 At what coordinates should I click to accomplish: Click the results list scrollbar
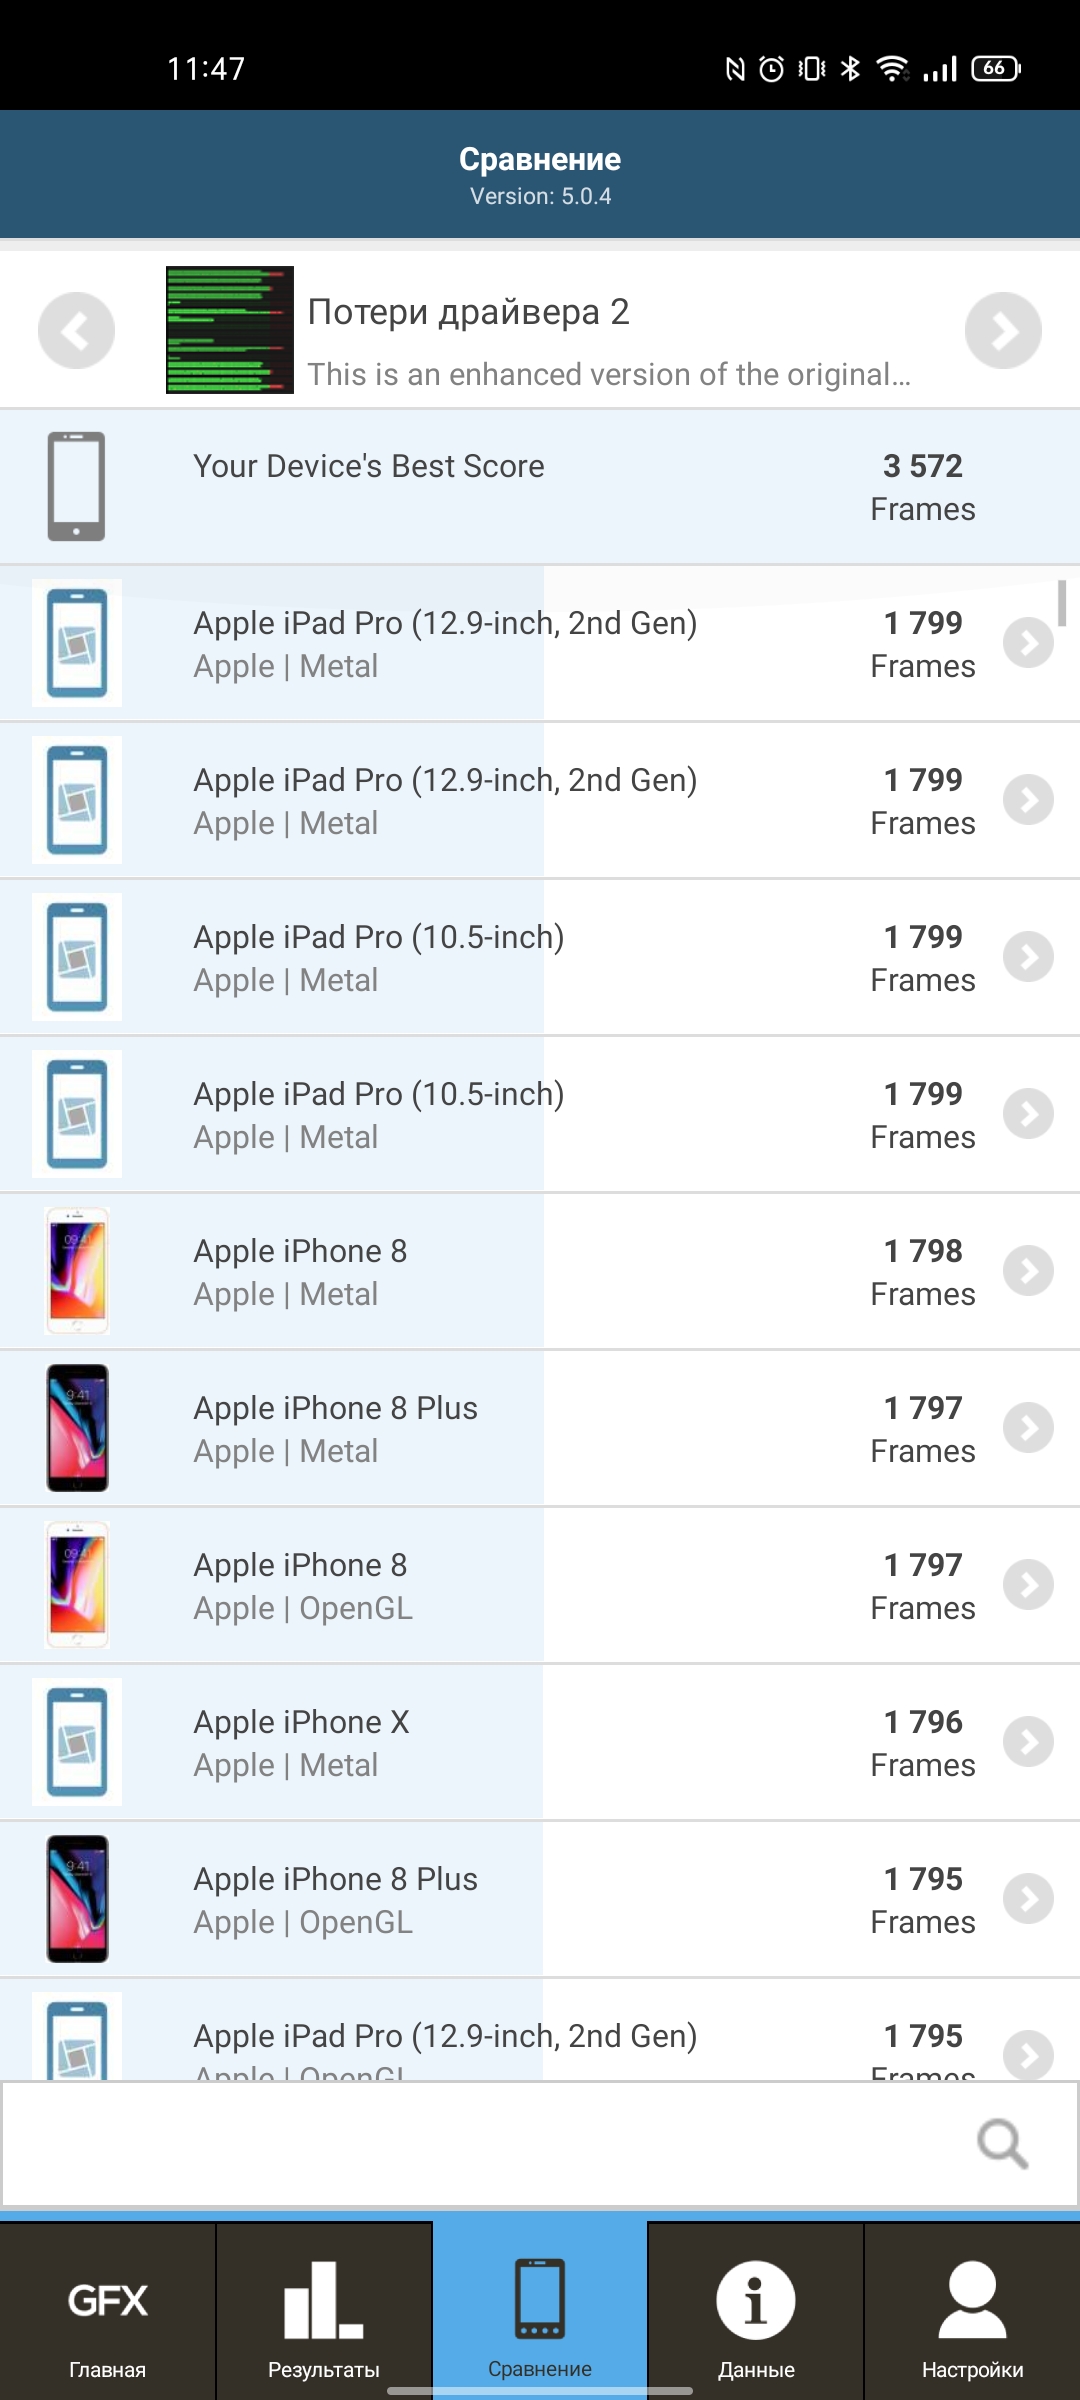1062,603
